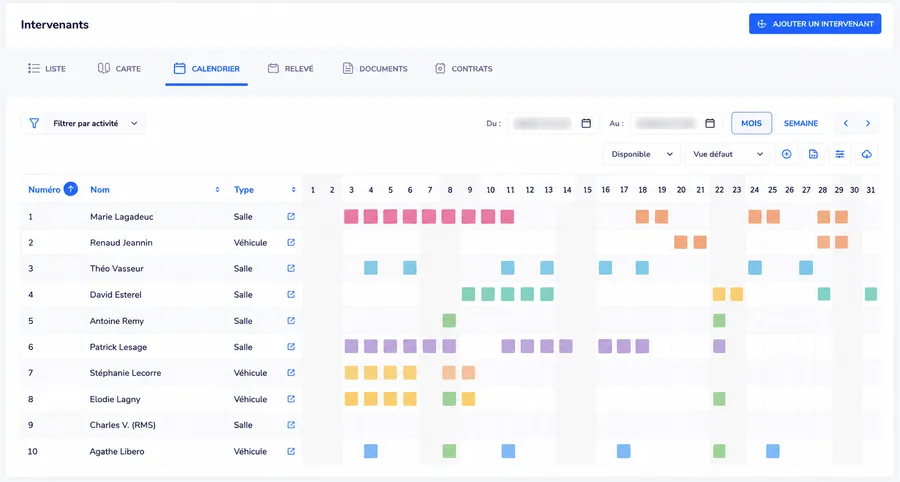Open the RELEVÉ tab
Screen dimensions: 900x482
point(290,68)
